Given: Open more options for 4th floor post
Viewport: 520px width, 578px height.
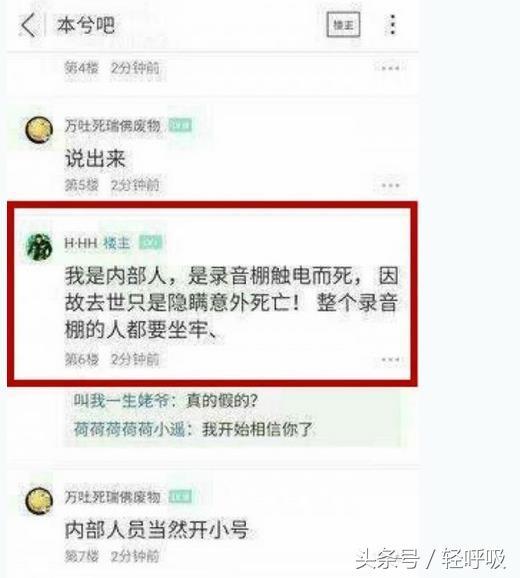Looking at the screenshot, I should pos(390,68).
